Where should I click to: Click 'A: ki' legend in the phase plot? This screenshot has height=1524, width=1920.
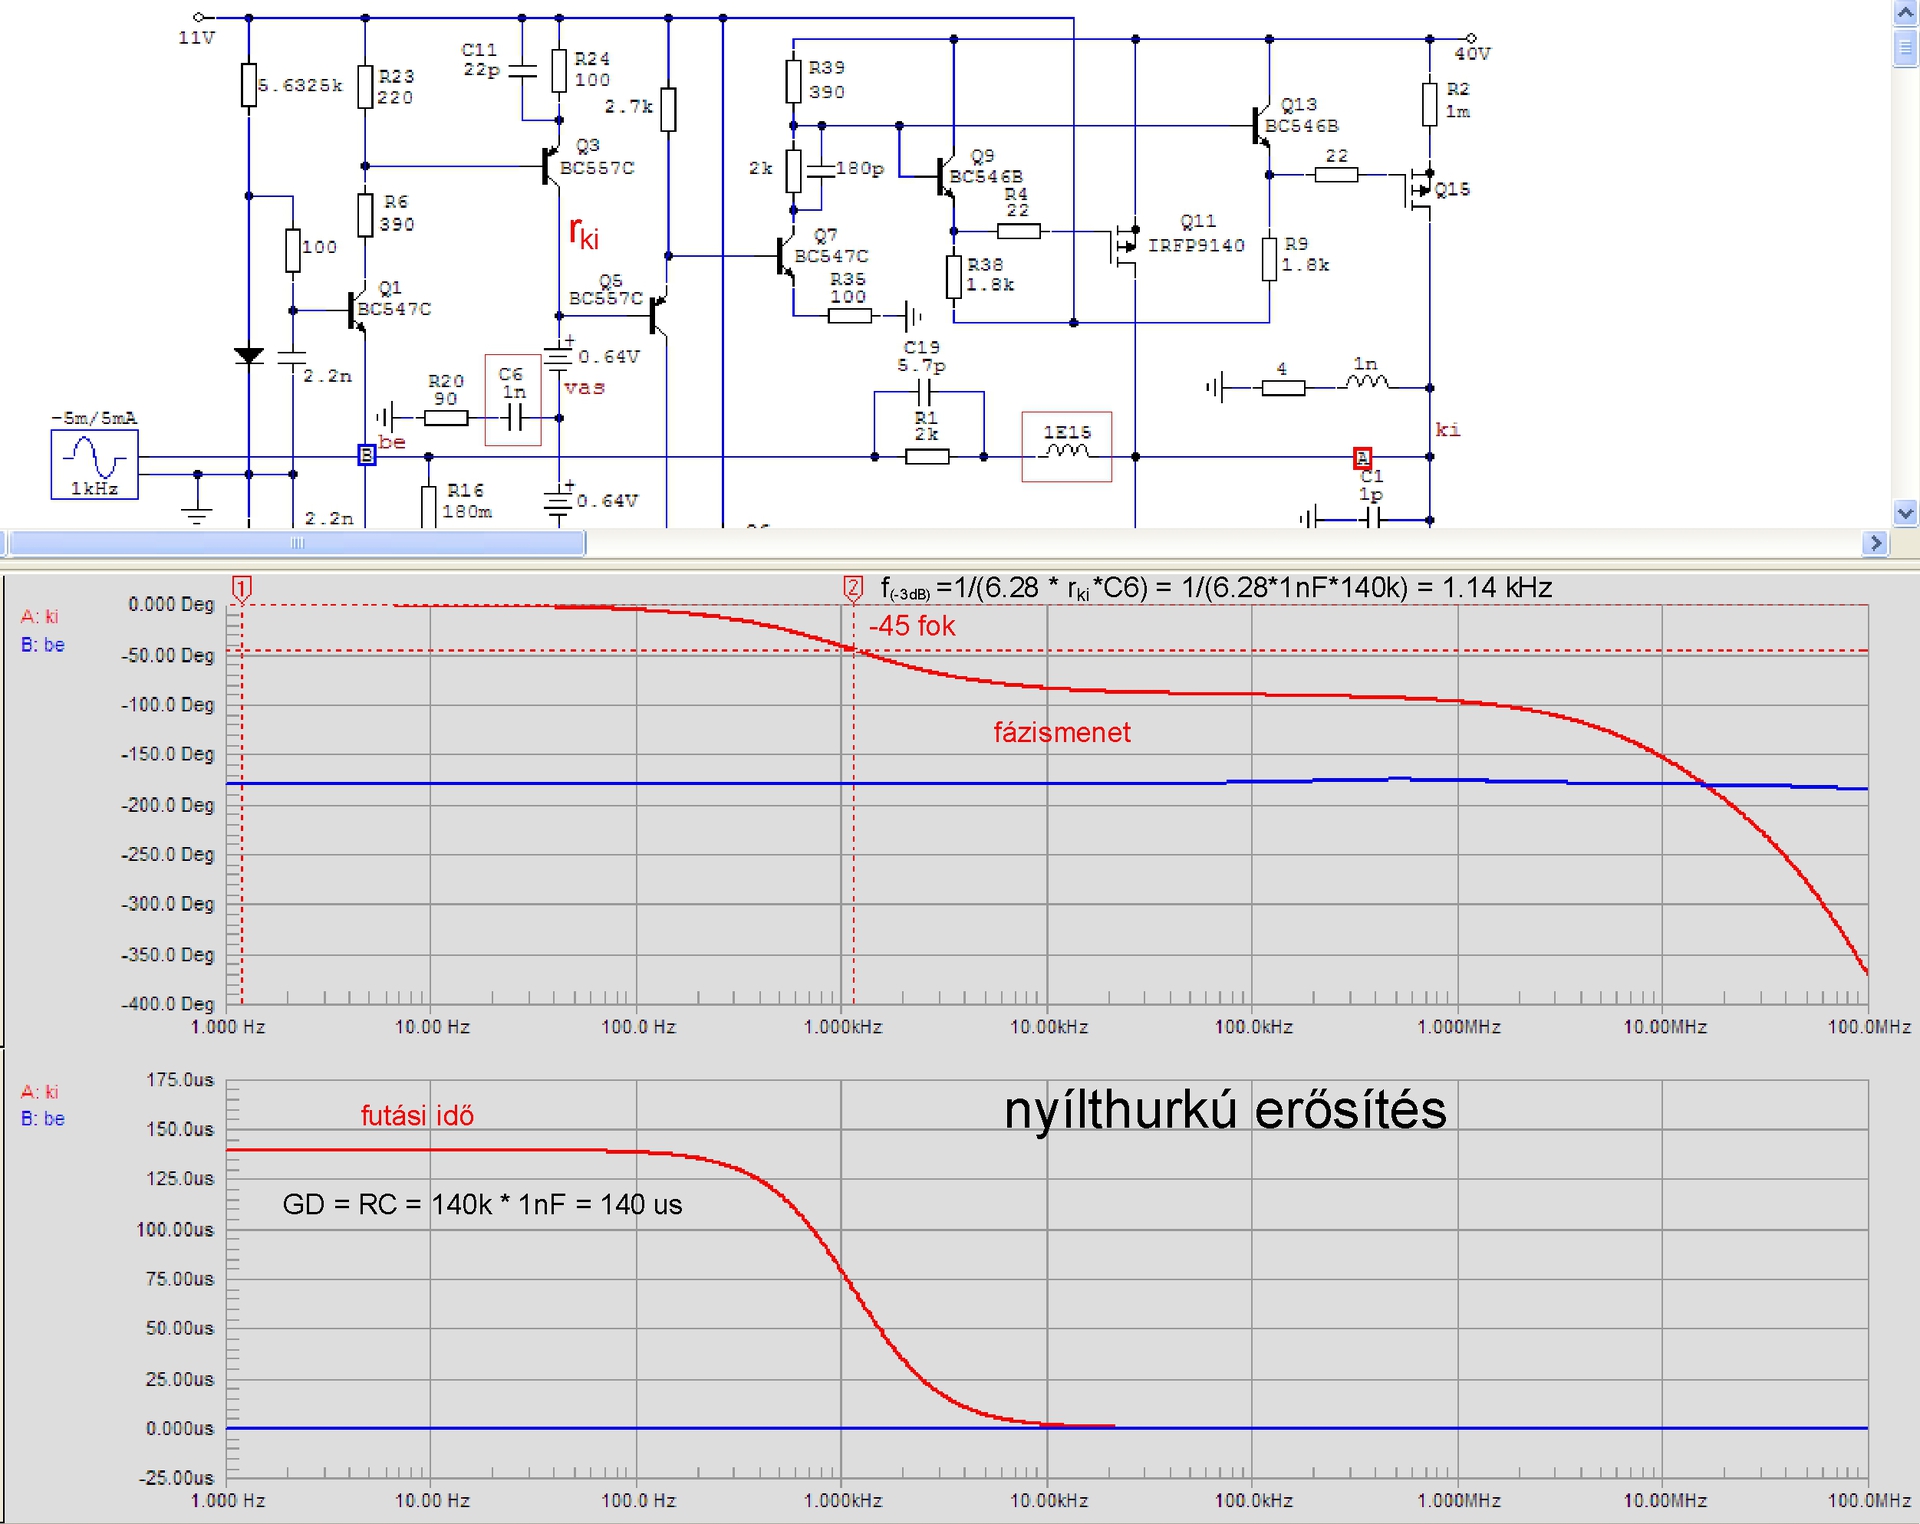(40, 617)
